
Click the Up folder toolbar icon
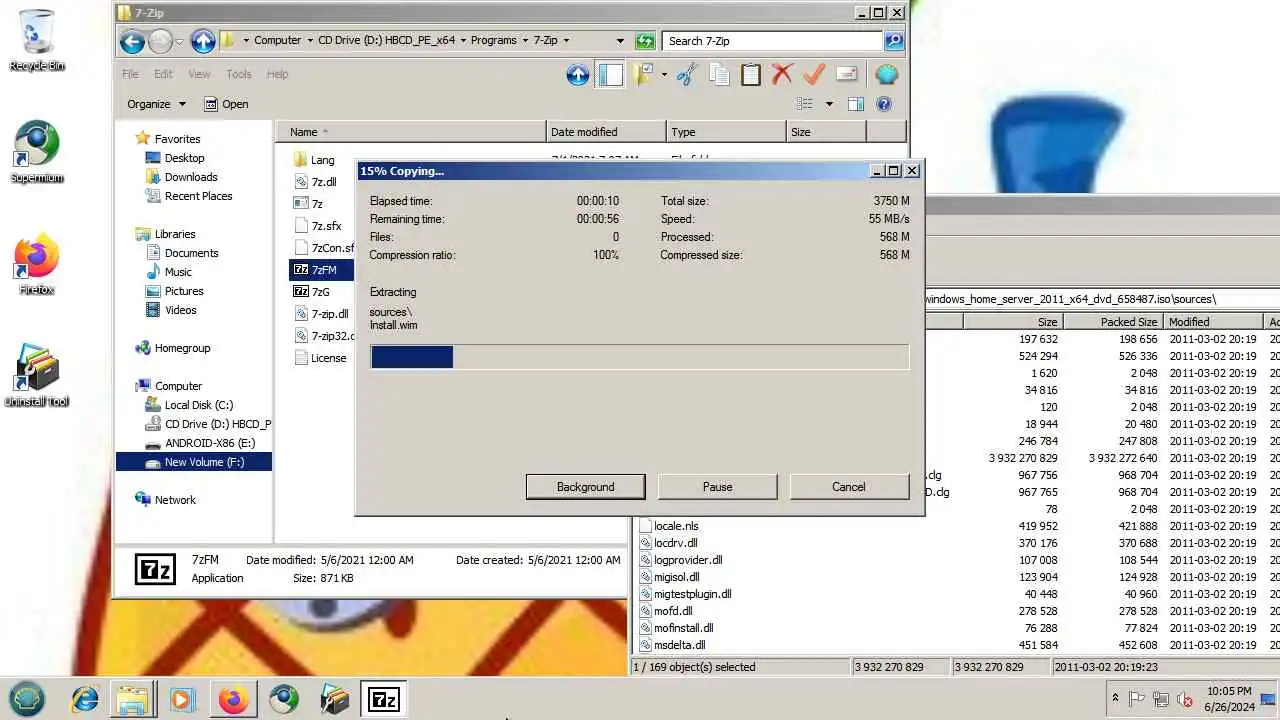[x=577, y=74]
